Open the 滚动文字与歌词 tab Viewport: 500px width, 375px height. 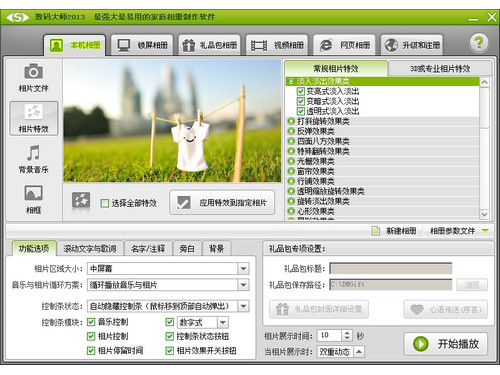[x=90, y=249]
